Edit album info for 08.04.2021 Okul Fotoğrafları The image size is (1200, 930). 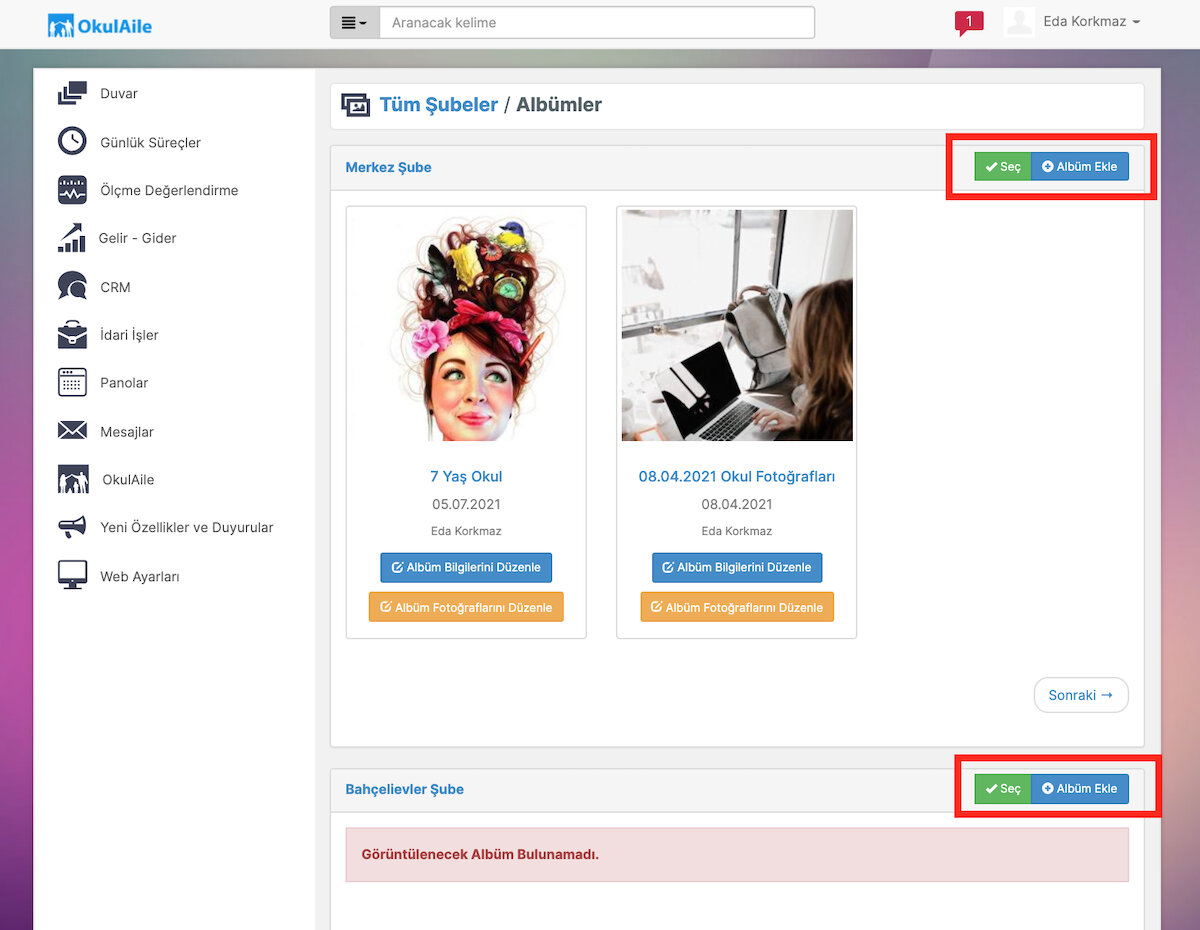(737, 567)
